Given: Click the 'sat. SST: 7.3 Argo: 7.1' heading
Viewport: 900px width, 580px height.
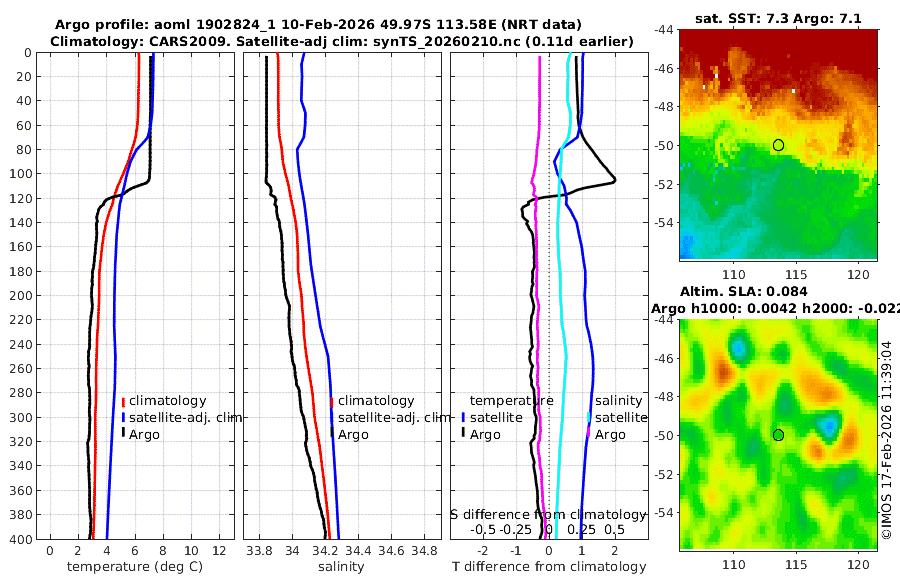Looking at the screenshot, I should (x=778, y=18).
